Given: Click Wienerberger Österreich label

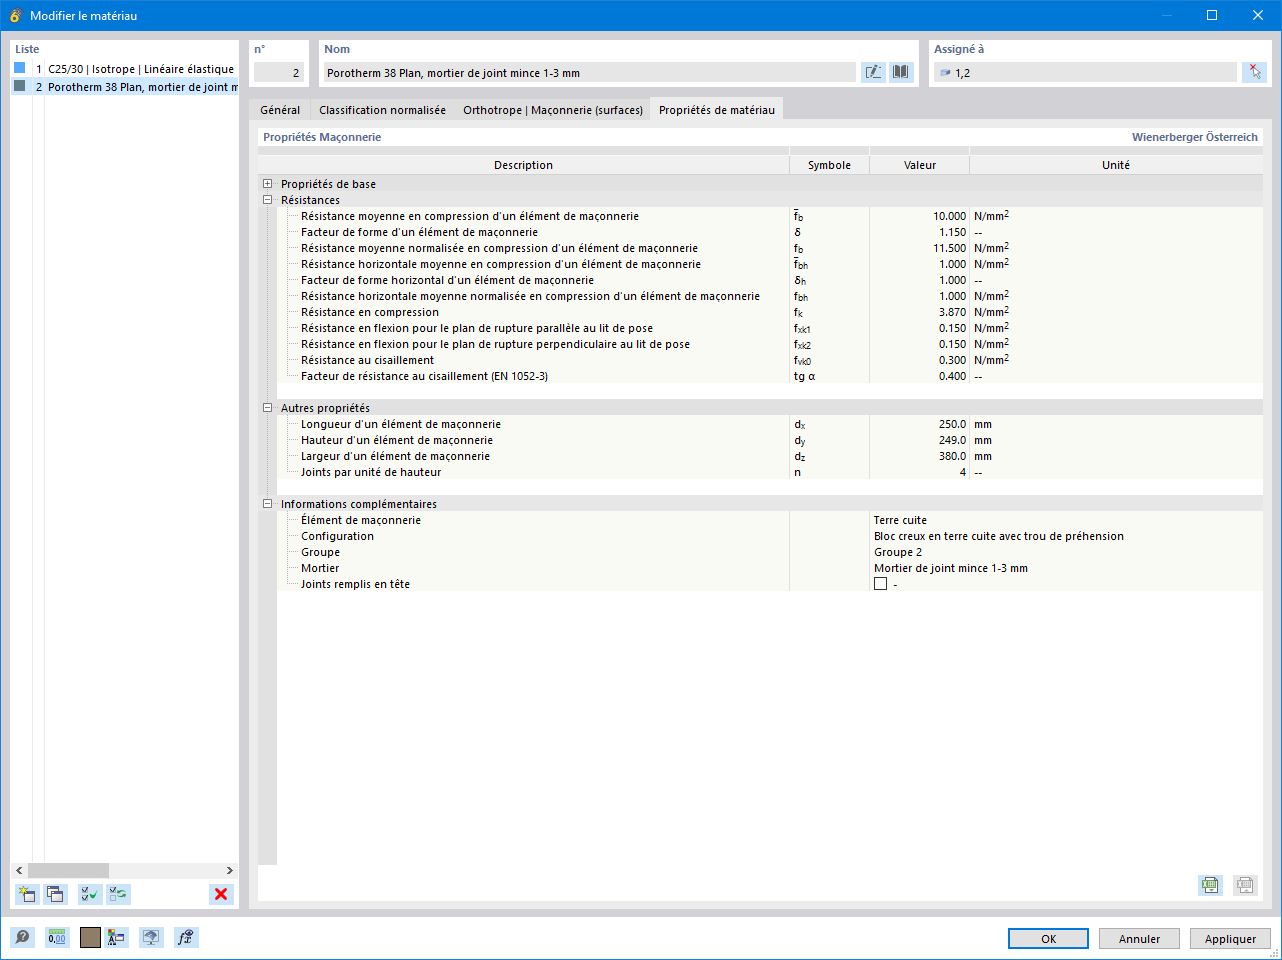Looking at the screenshot, I should [x=1194, y=137].
